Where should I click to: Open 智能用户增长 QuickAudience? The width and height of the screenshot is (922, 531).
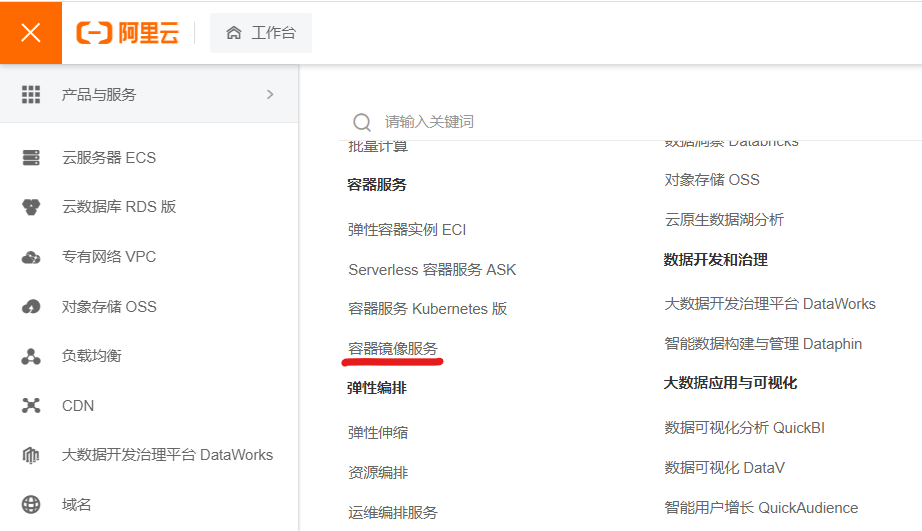pos(761,508)
